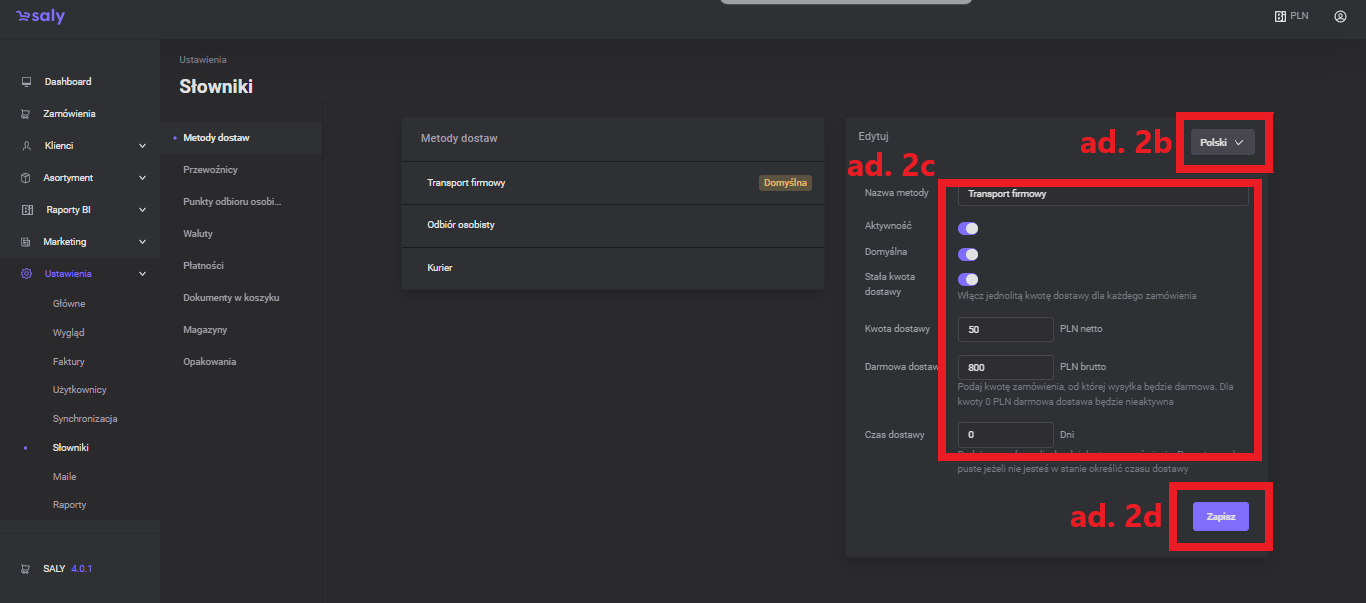Viewport: 1366px width, 603px height.
Task: Click the Klienci person icon
Action: click(x=26, y=146)
